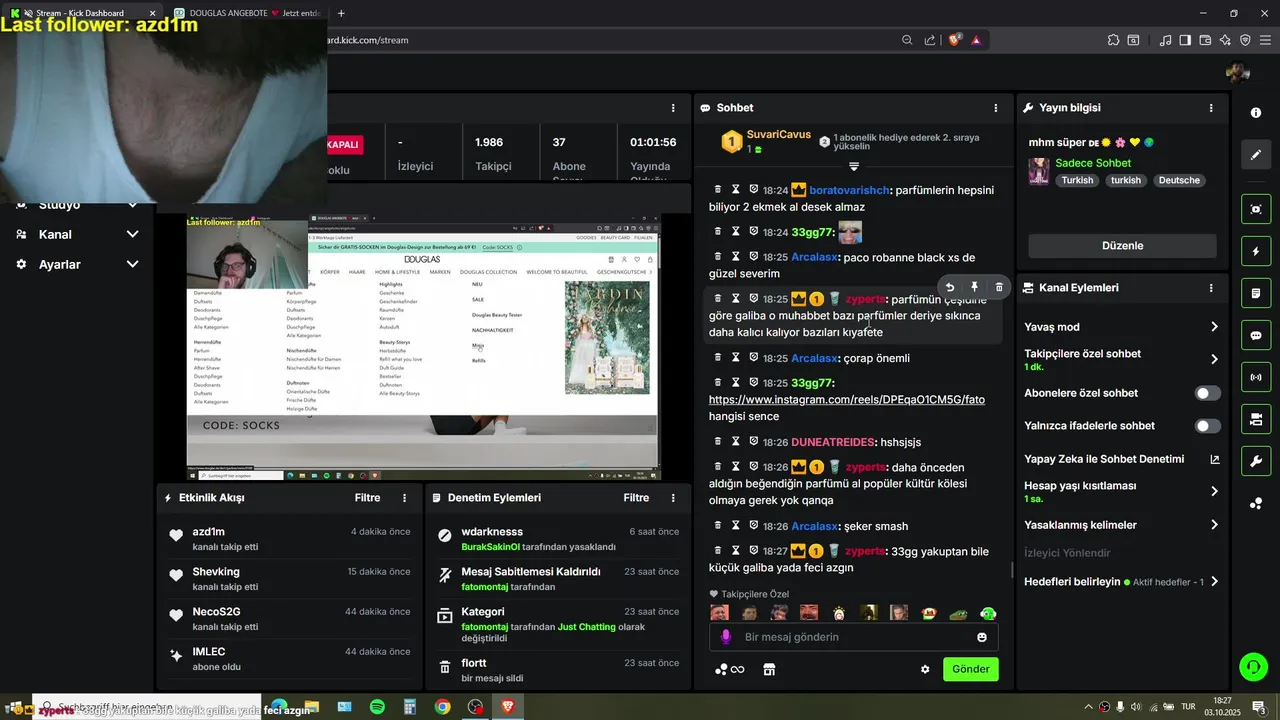
Task: Click username boratovarishch in chat
Action: (849, 189)
